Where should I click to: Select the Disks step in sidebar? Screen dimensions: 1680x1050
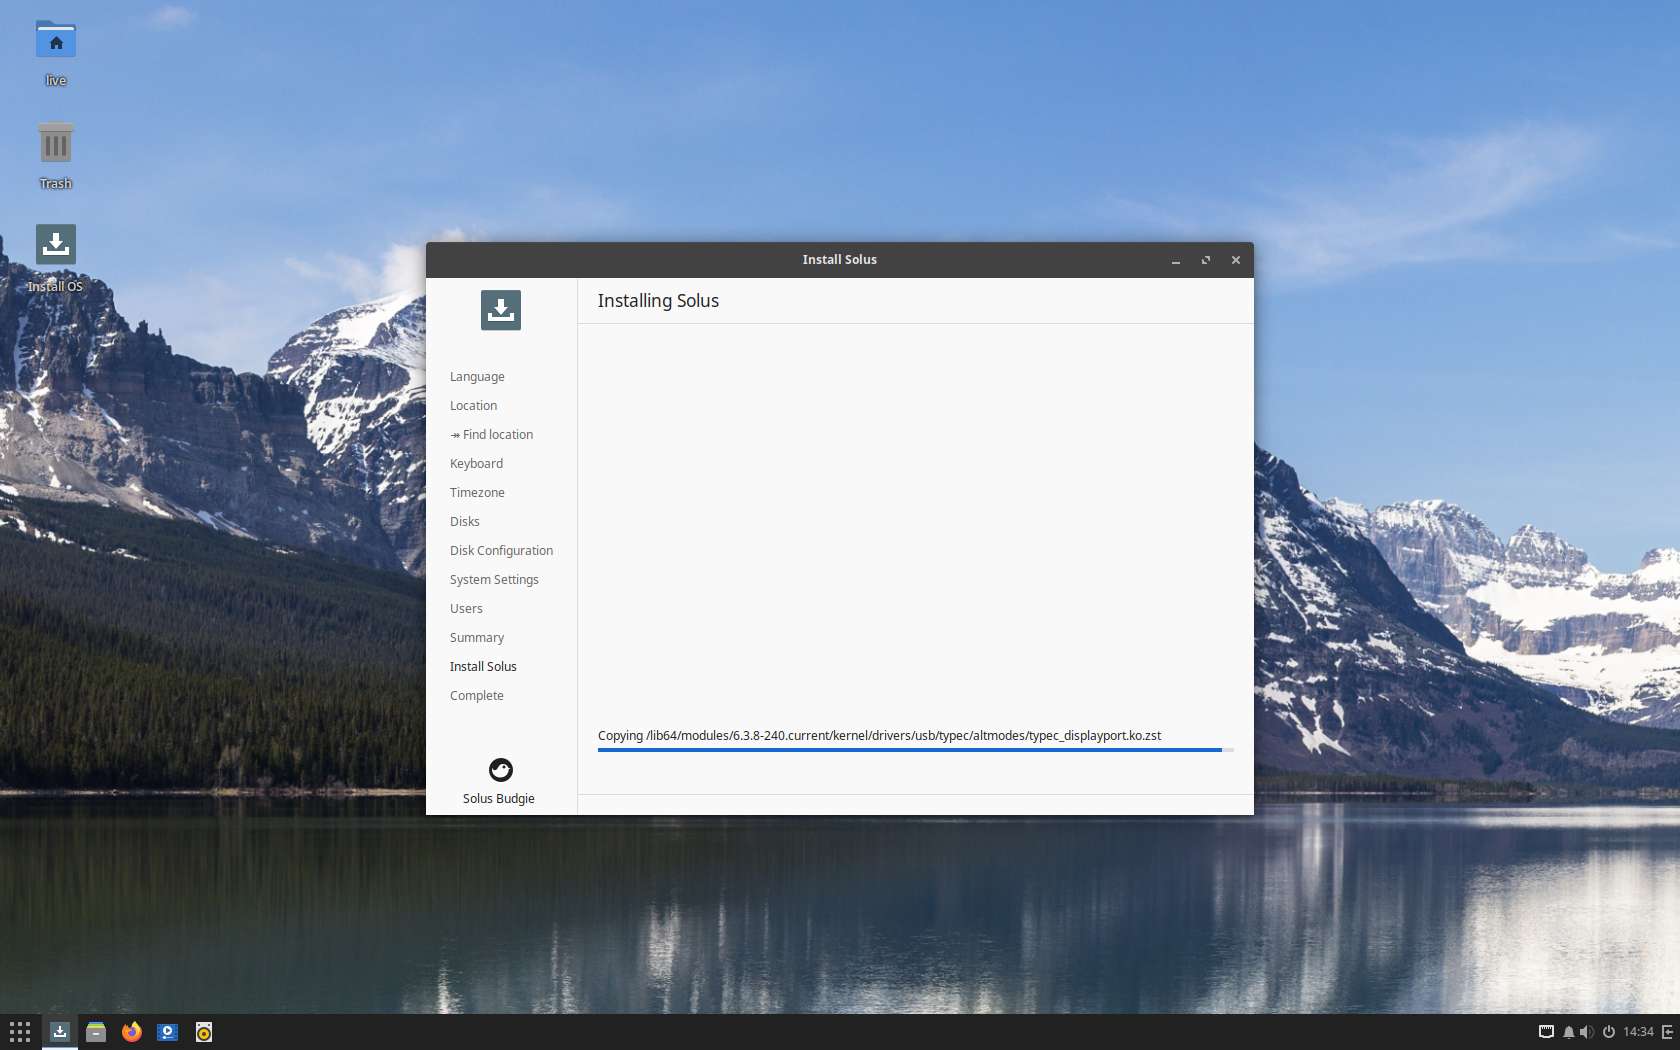tap(464, 522)
